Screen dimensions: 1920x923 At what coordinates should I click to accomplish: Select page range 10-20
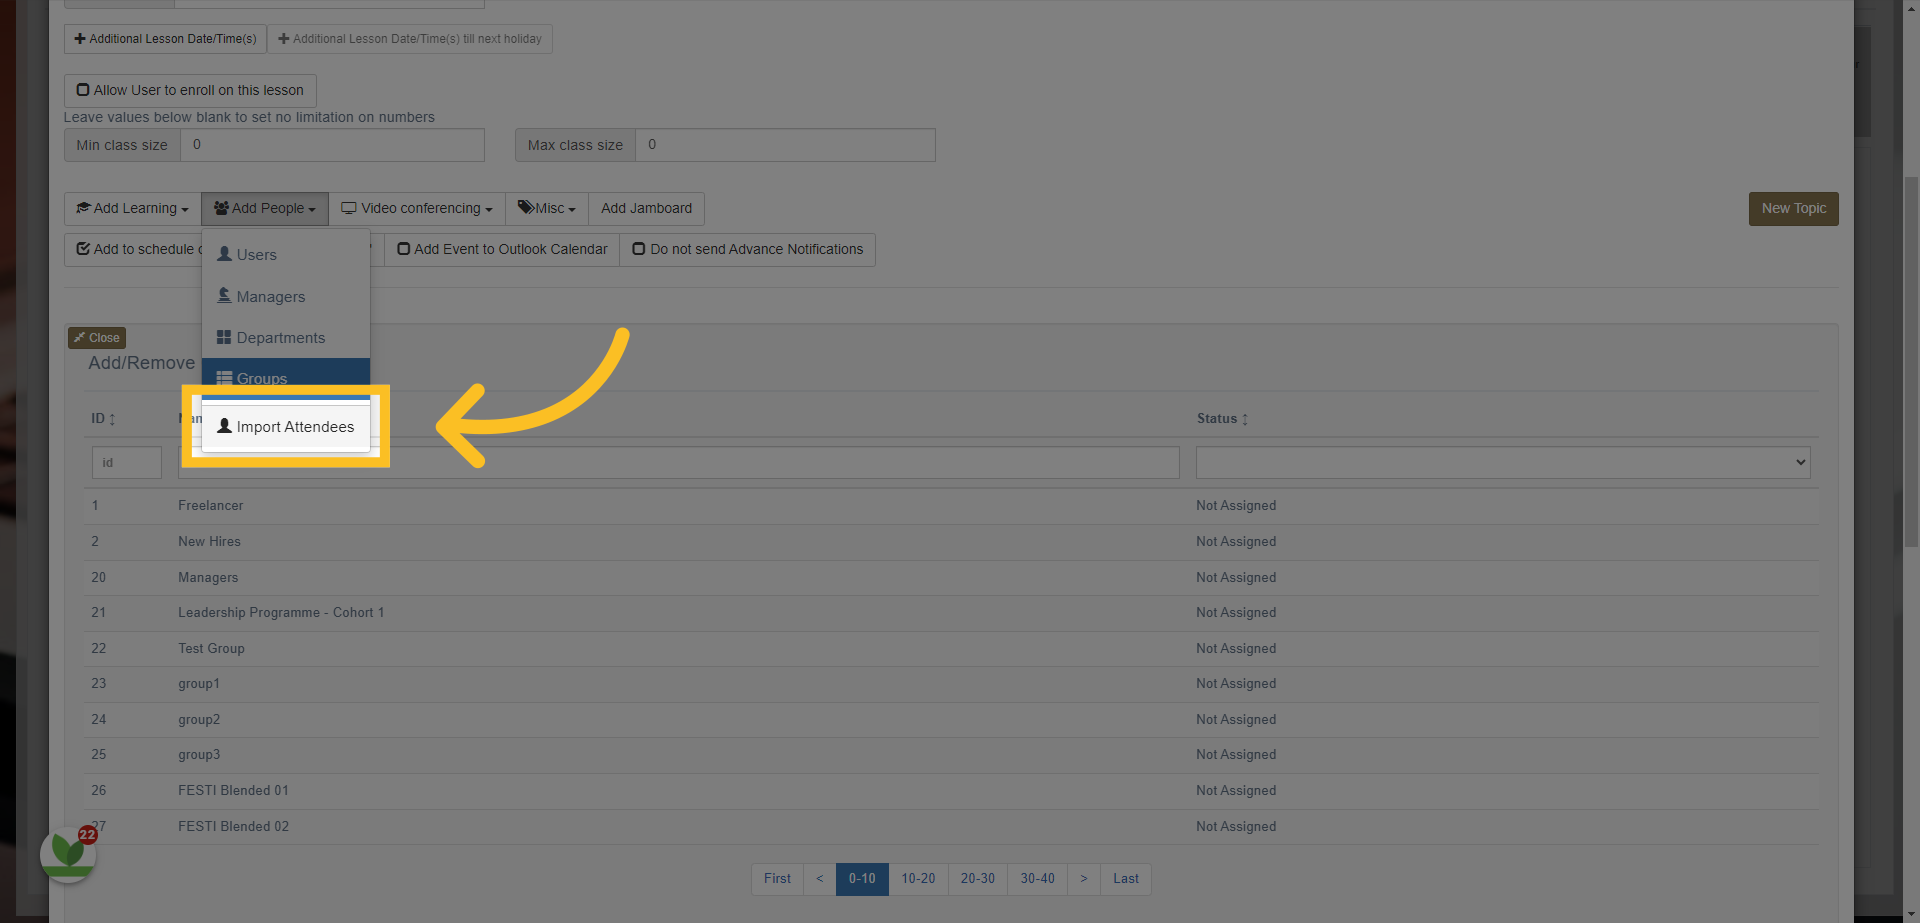coord(918,879)
